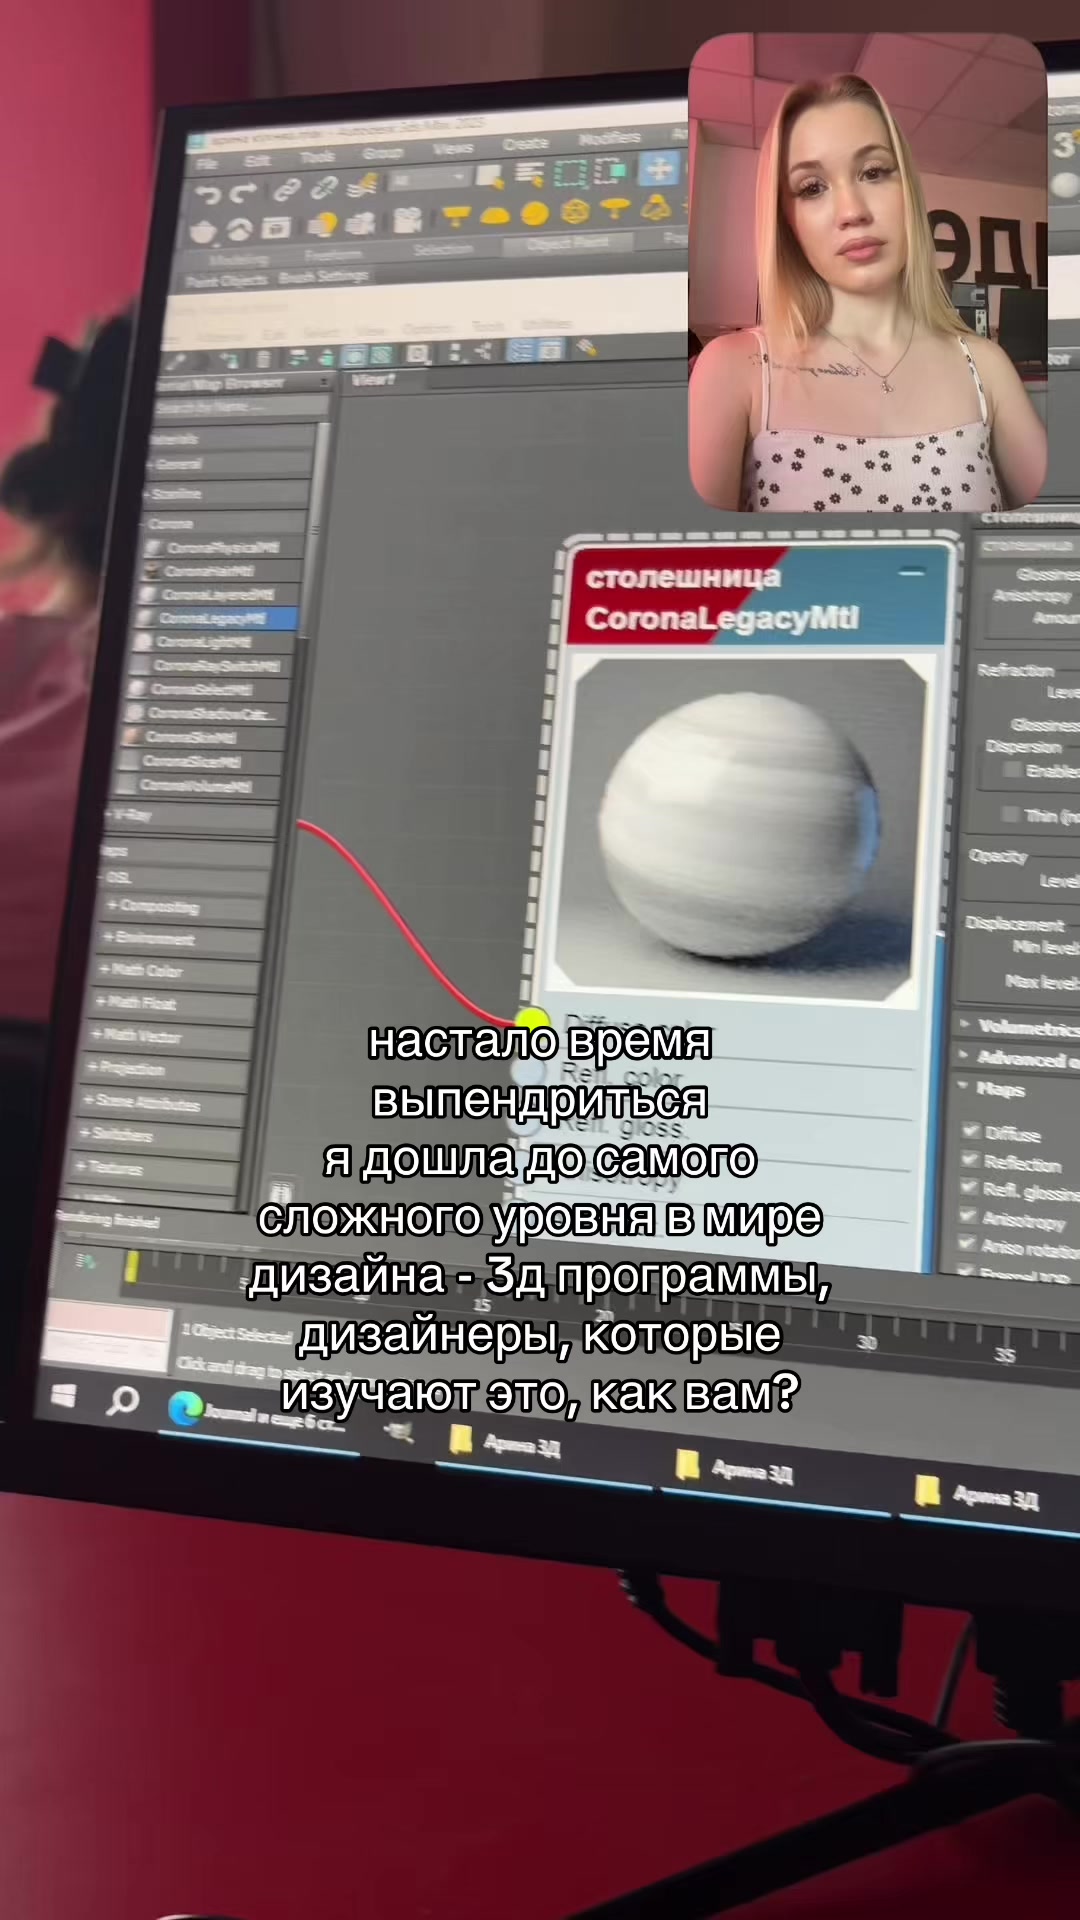
Task: Click the yellow dome Corona toolbar icon
Action: point(495,216)
